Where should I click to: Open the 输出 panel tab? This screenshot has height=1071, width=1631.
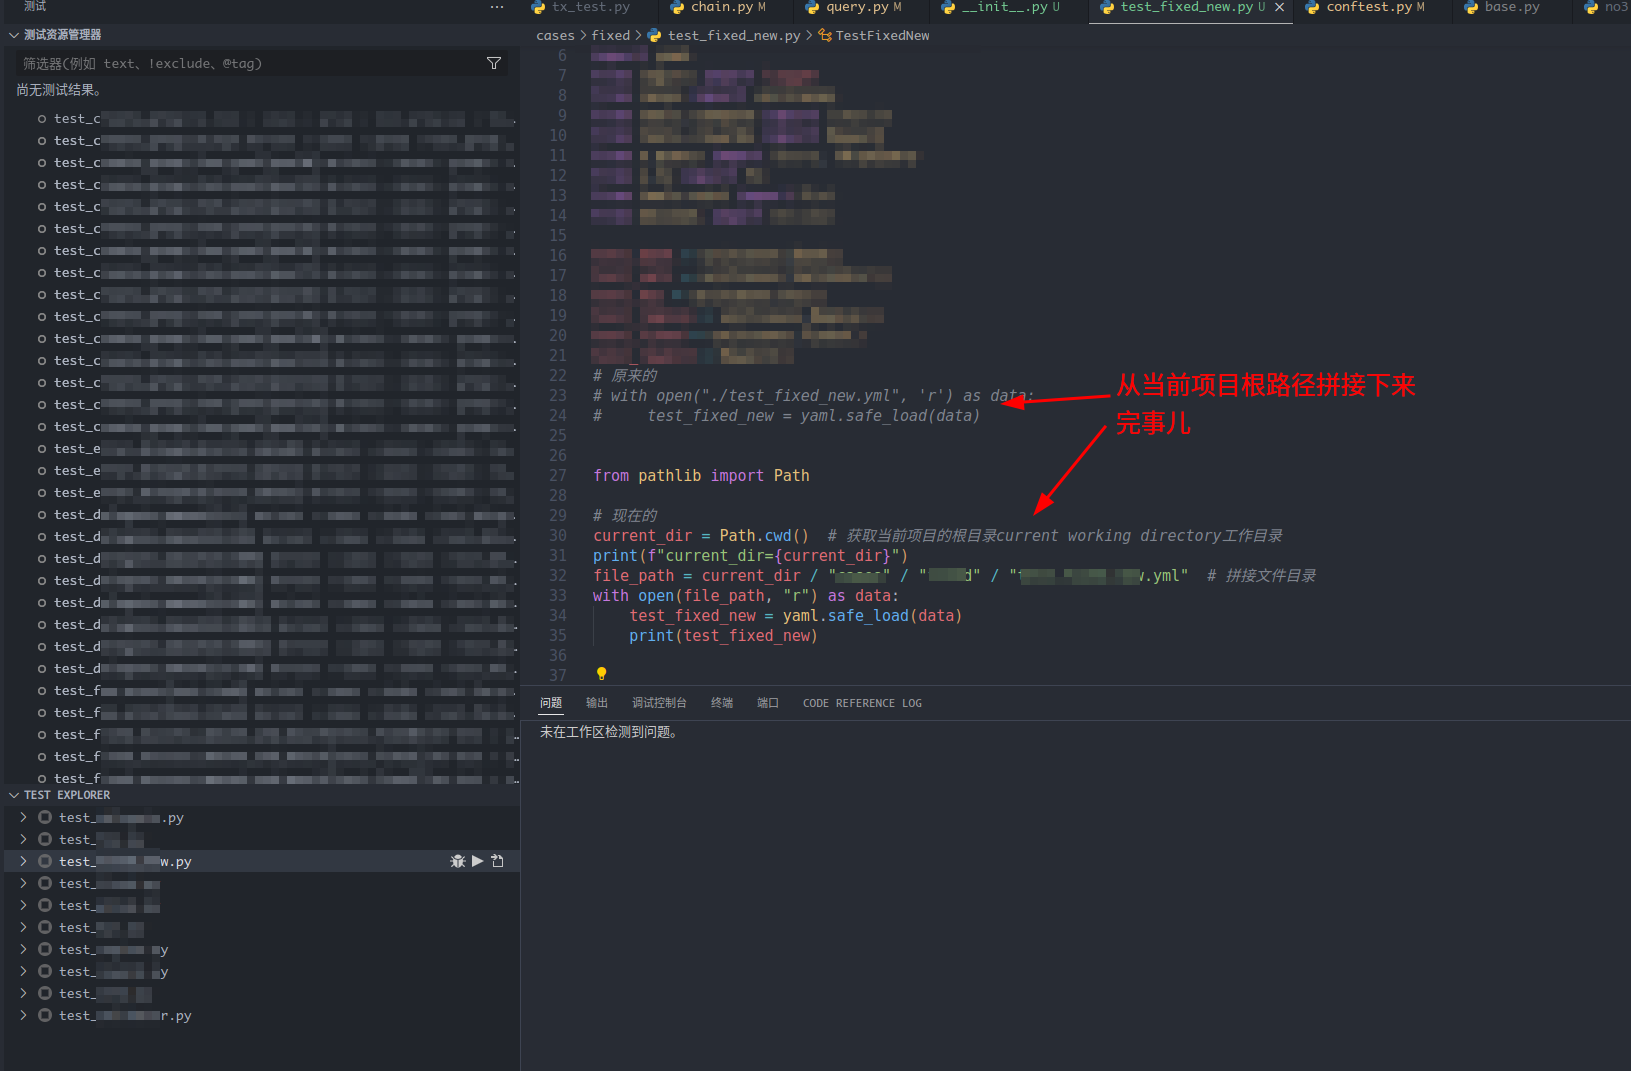[x=597, y=703]
